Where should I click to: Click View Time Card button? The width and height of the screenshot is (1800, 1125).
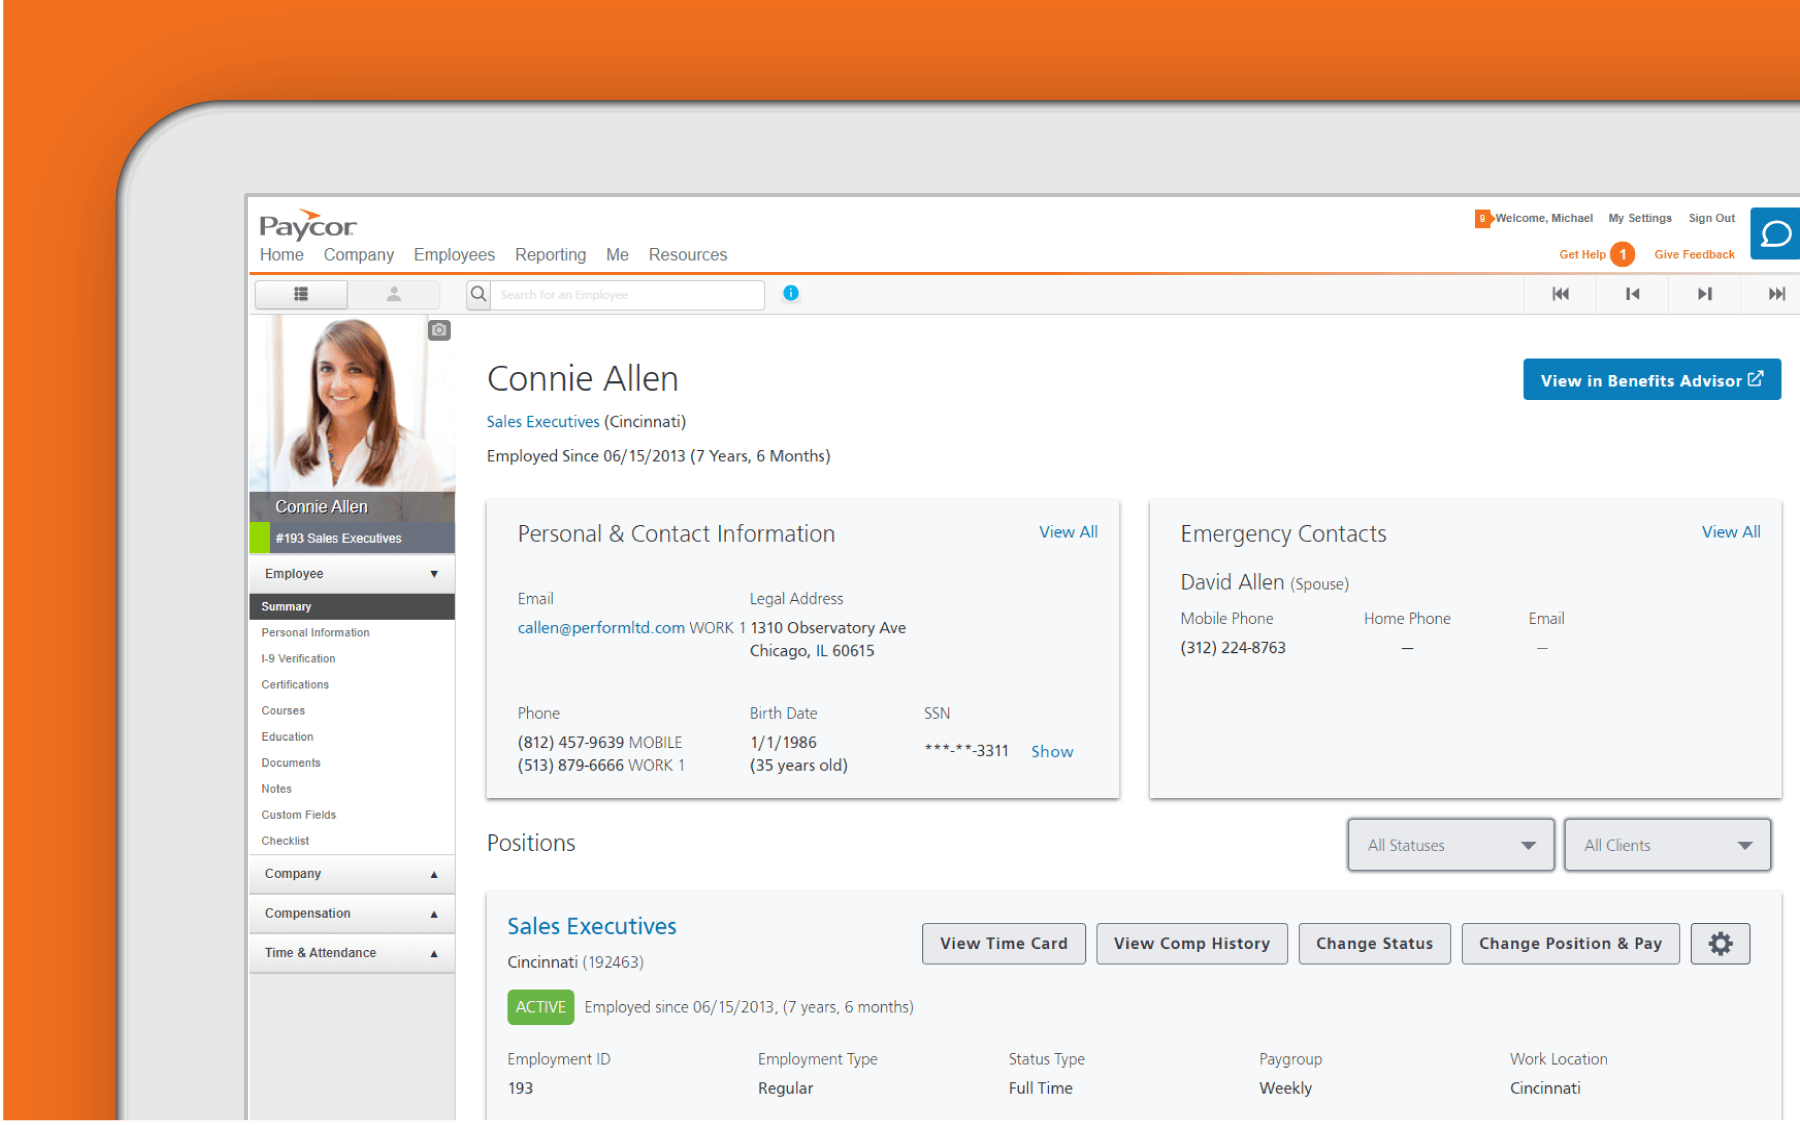(1004, 943)
